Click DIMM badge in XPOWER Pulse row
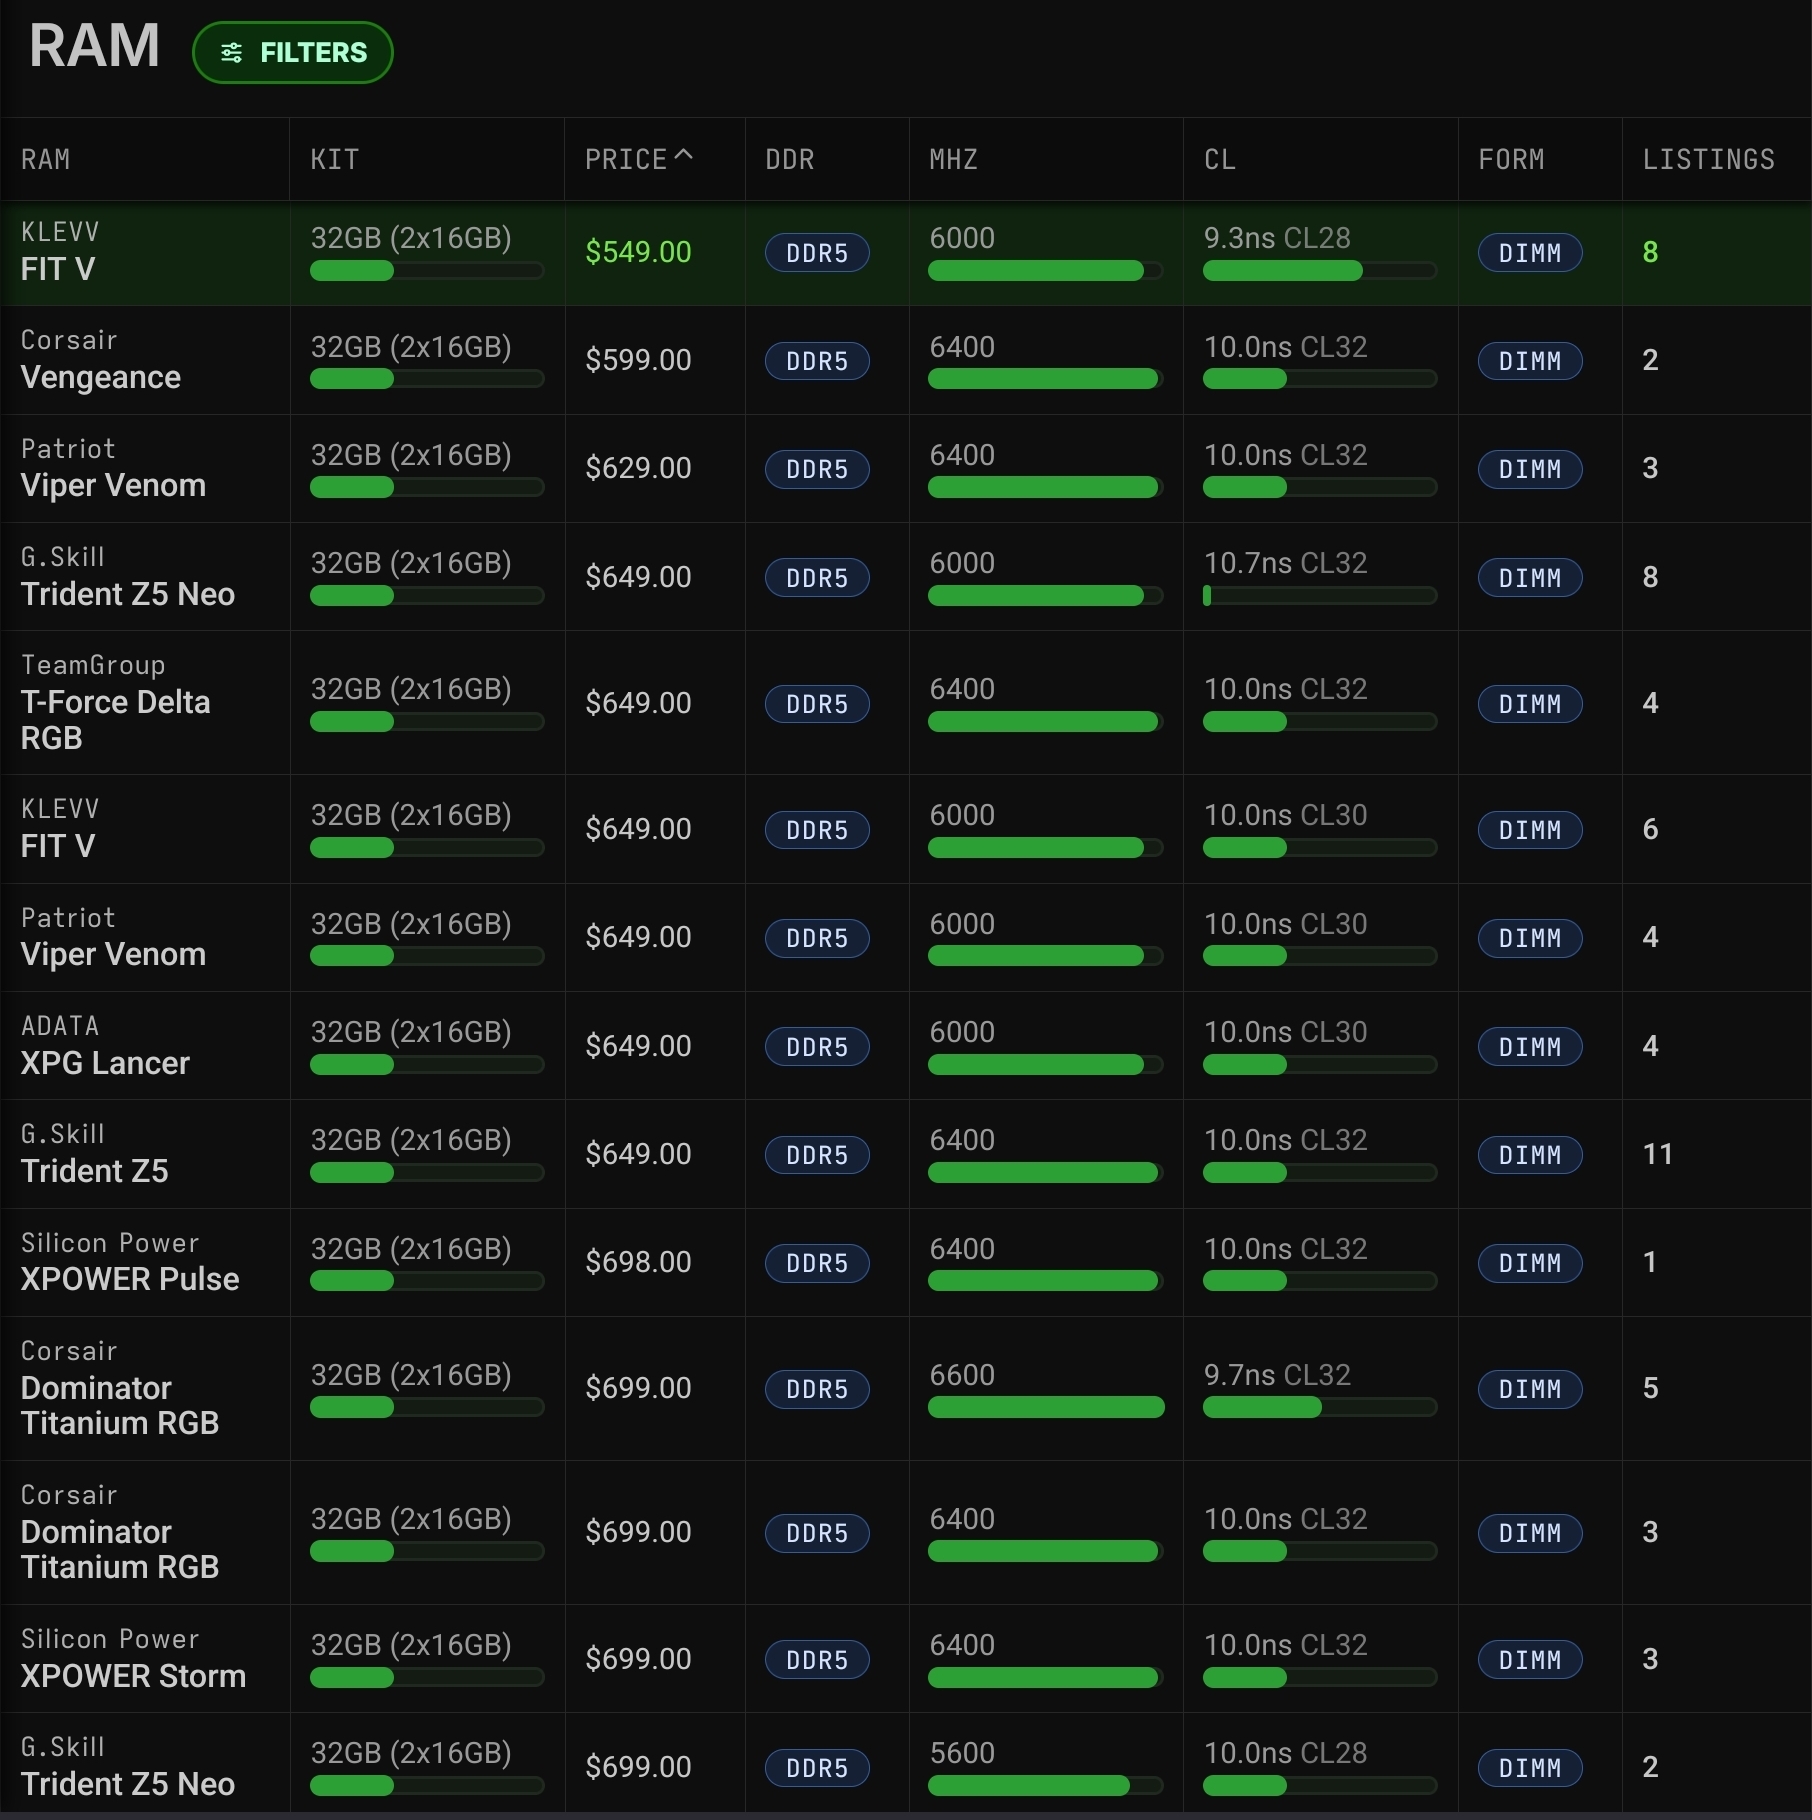The height and width of the screenshot is (1820, 1812). click(x=1530, y=1263)
